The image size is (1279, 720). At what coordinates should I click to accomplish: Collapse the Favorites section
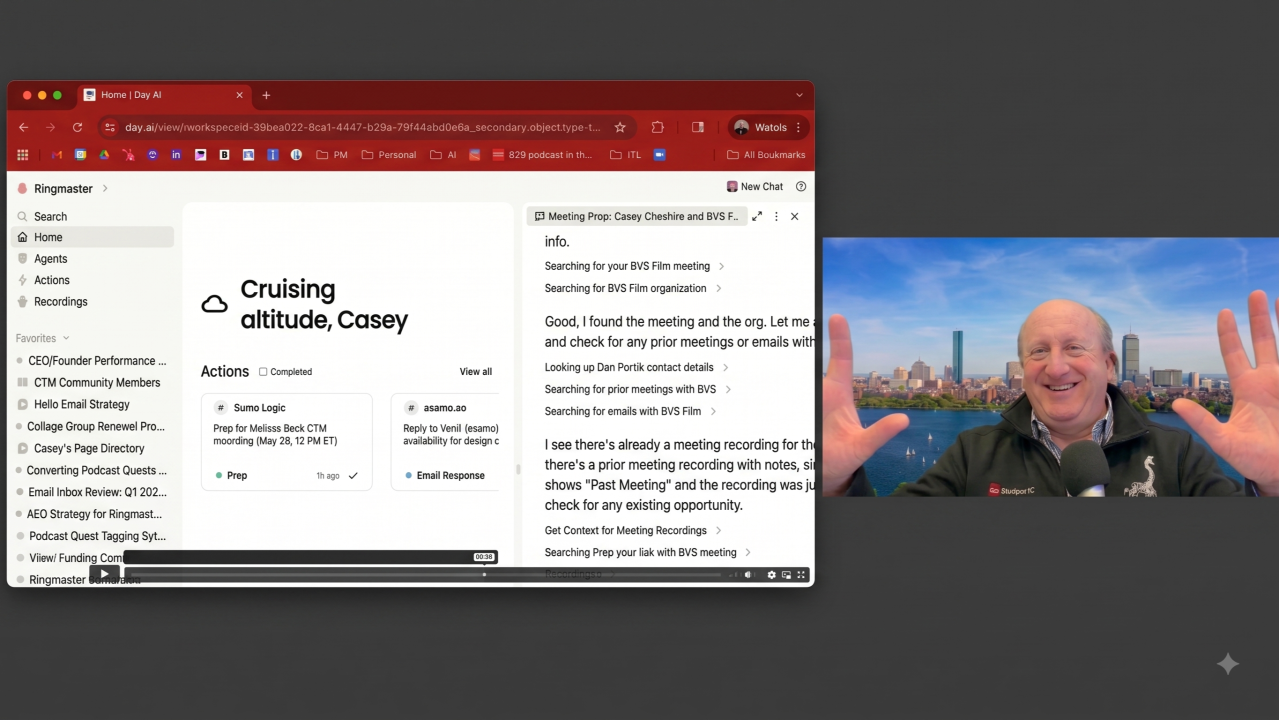[43, 338]
